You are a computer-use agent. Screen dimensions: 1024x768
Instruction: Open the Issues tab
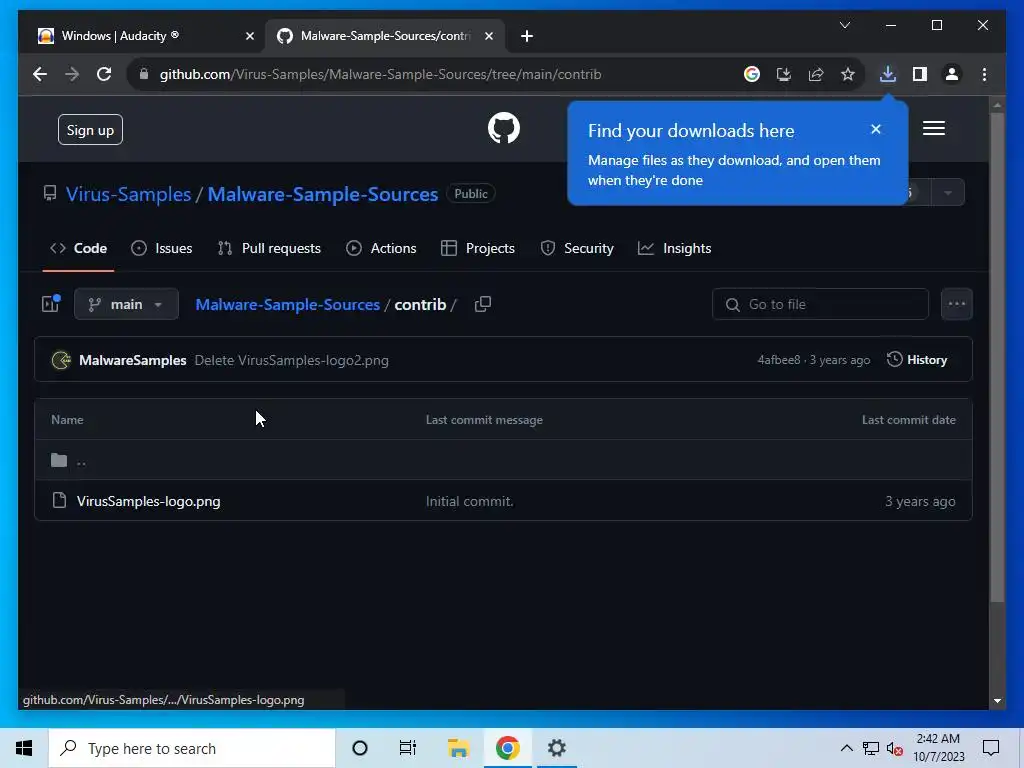click(161, 248)
